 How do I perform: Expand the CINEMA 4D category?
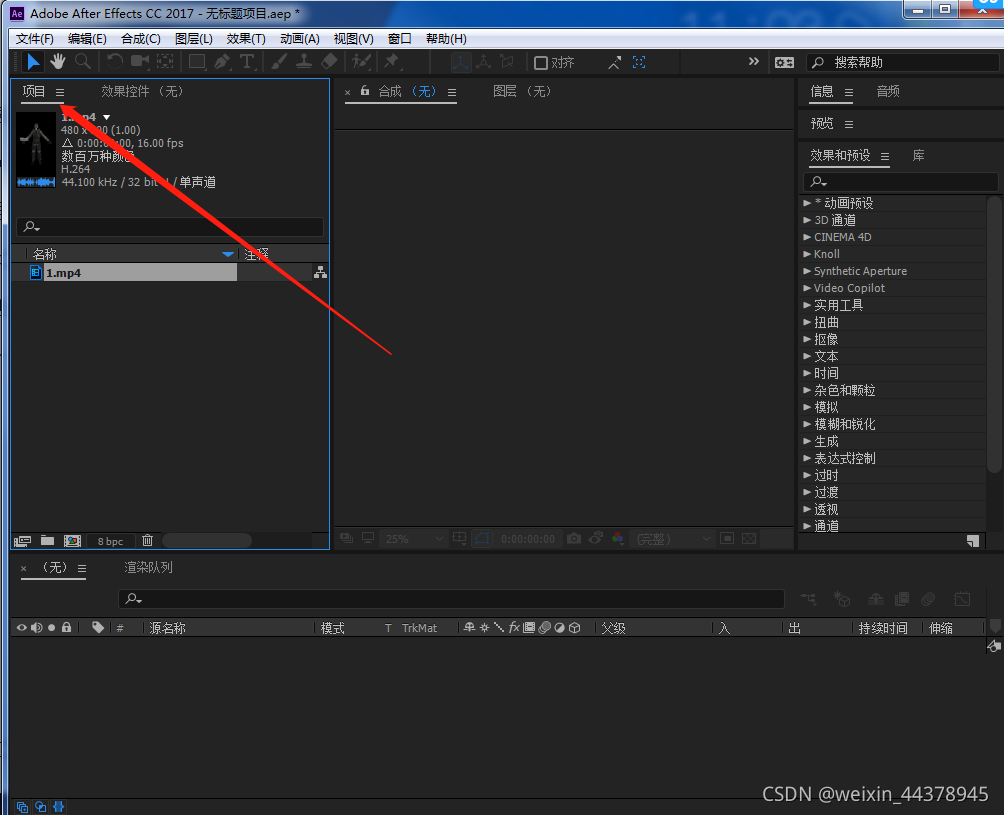[x=807, y=237]
